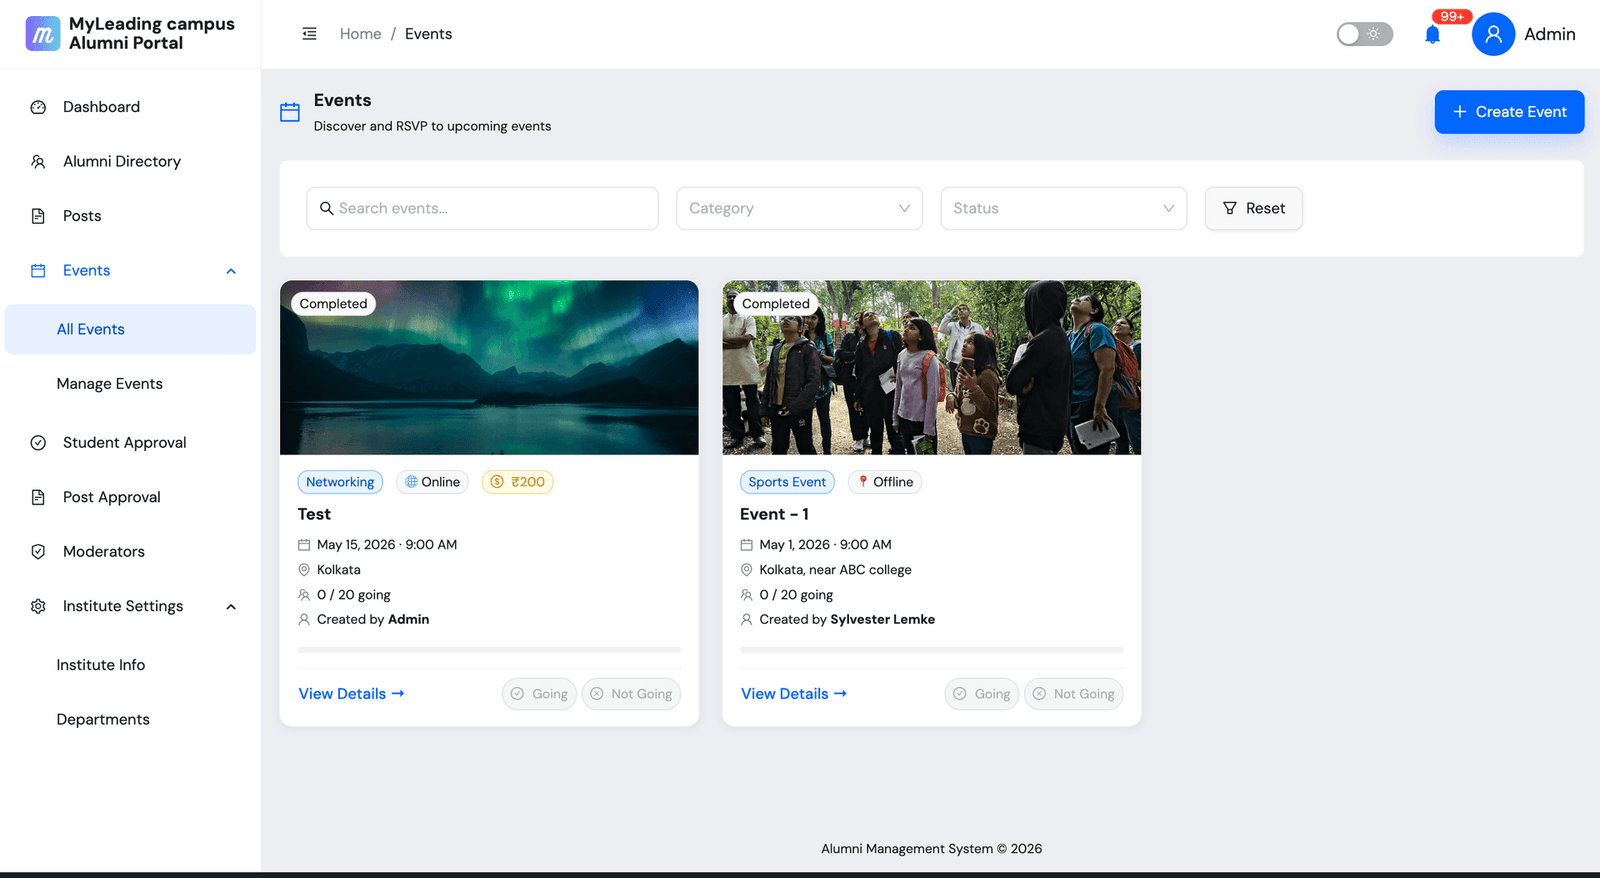Open the Status dropdown

(x=1063, y=208)
